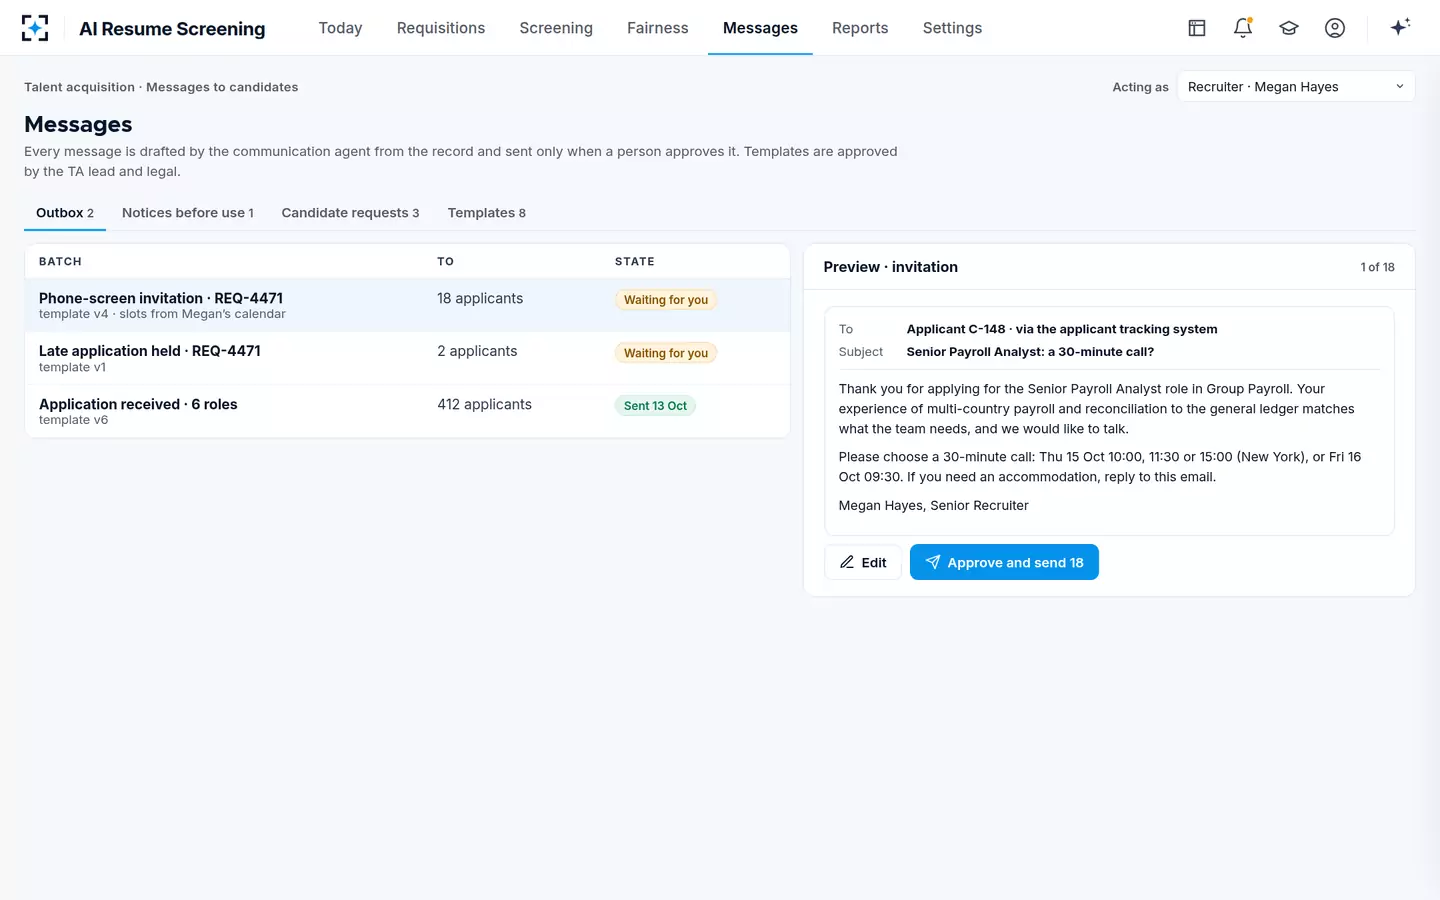Select the Messages menu item

760,28
